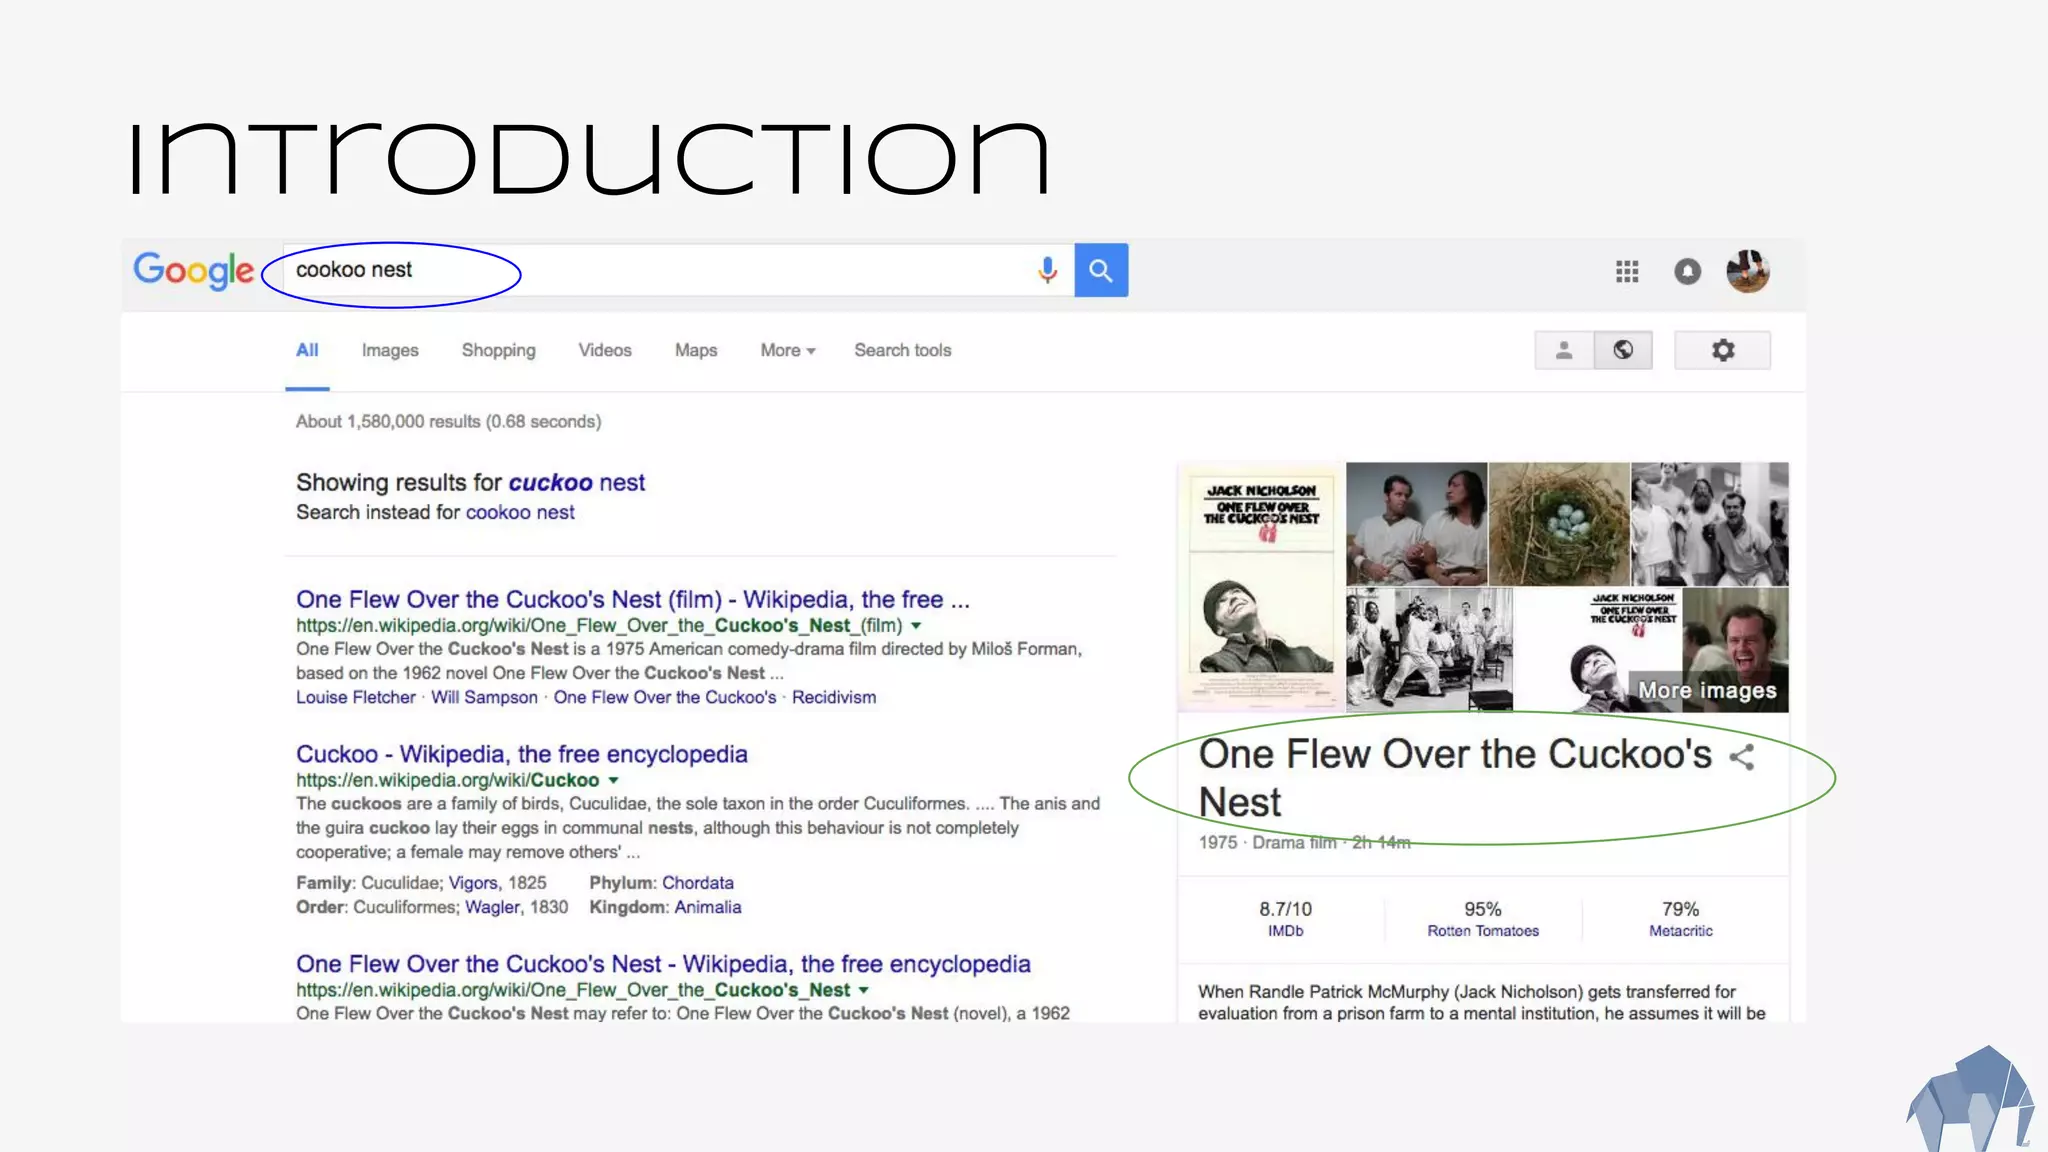The height and width of the screenshot is (1152, 2048).
Task: Open the Metacritic rating link
Action: point(1681,931)
